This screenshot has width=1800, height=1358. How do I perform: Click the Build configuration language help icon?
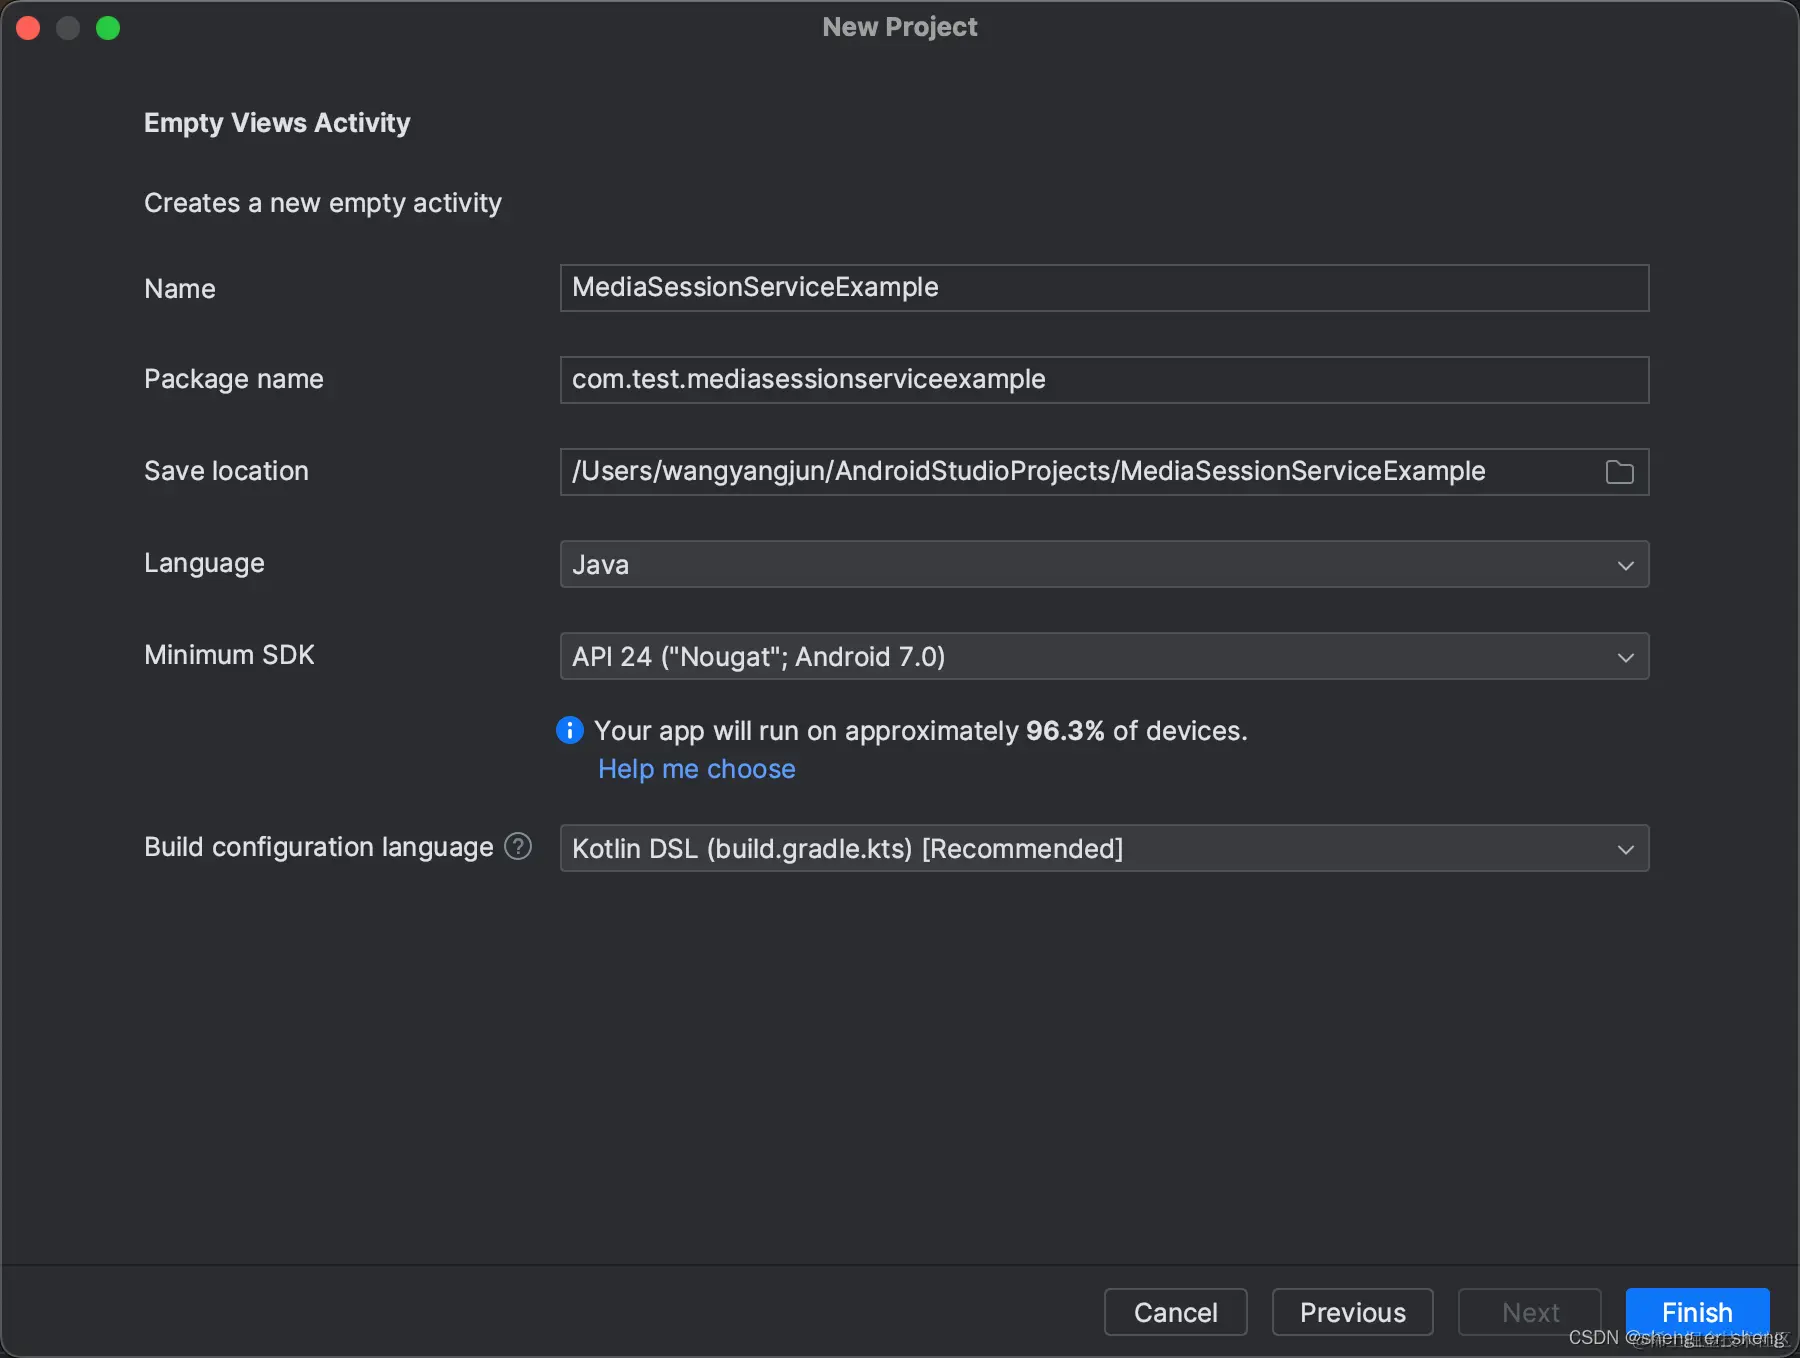(518, 847)
